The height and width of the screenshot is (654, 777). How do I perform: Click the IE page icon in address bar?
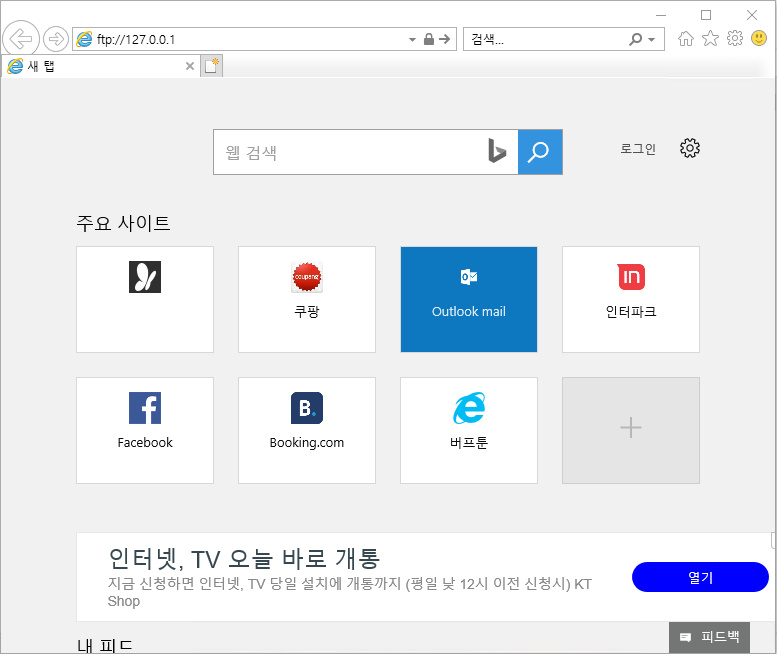coord(84,39)
